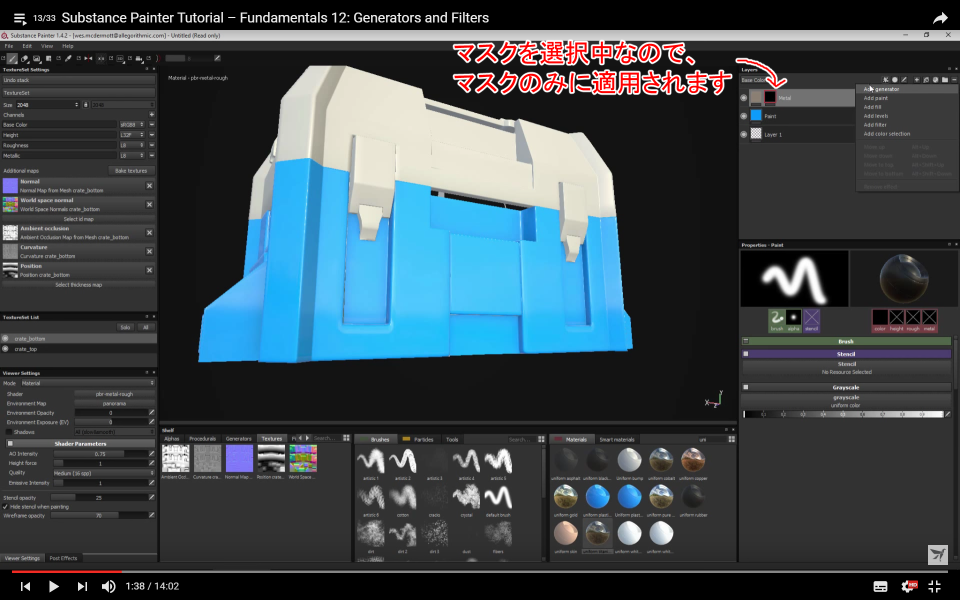The image size is (960, 600).
Task: Open Height format dropdown L32F
Action: click(x=132, y=135)
